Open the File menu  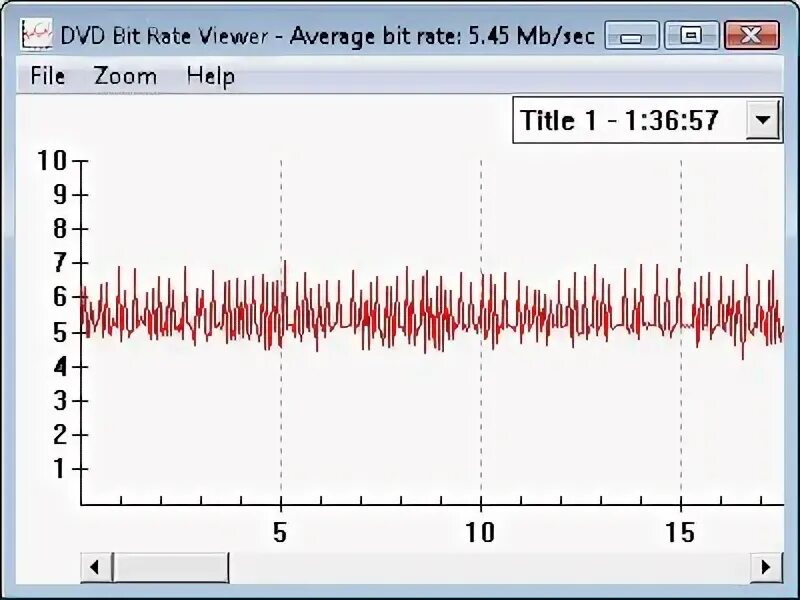pyautogui.click(x=47, y=77)
